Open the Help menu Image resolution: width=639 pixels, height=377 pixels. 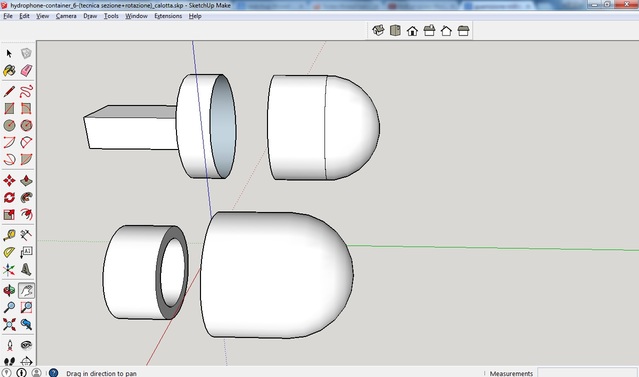(x=195, y=16)
